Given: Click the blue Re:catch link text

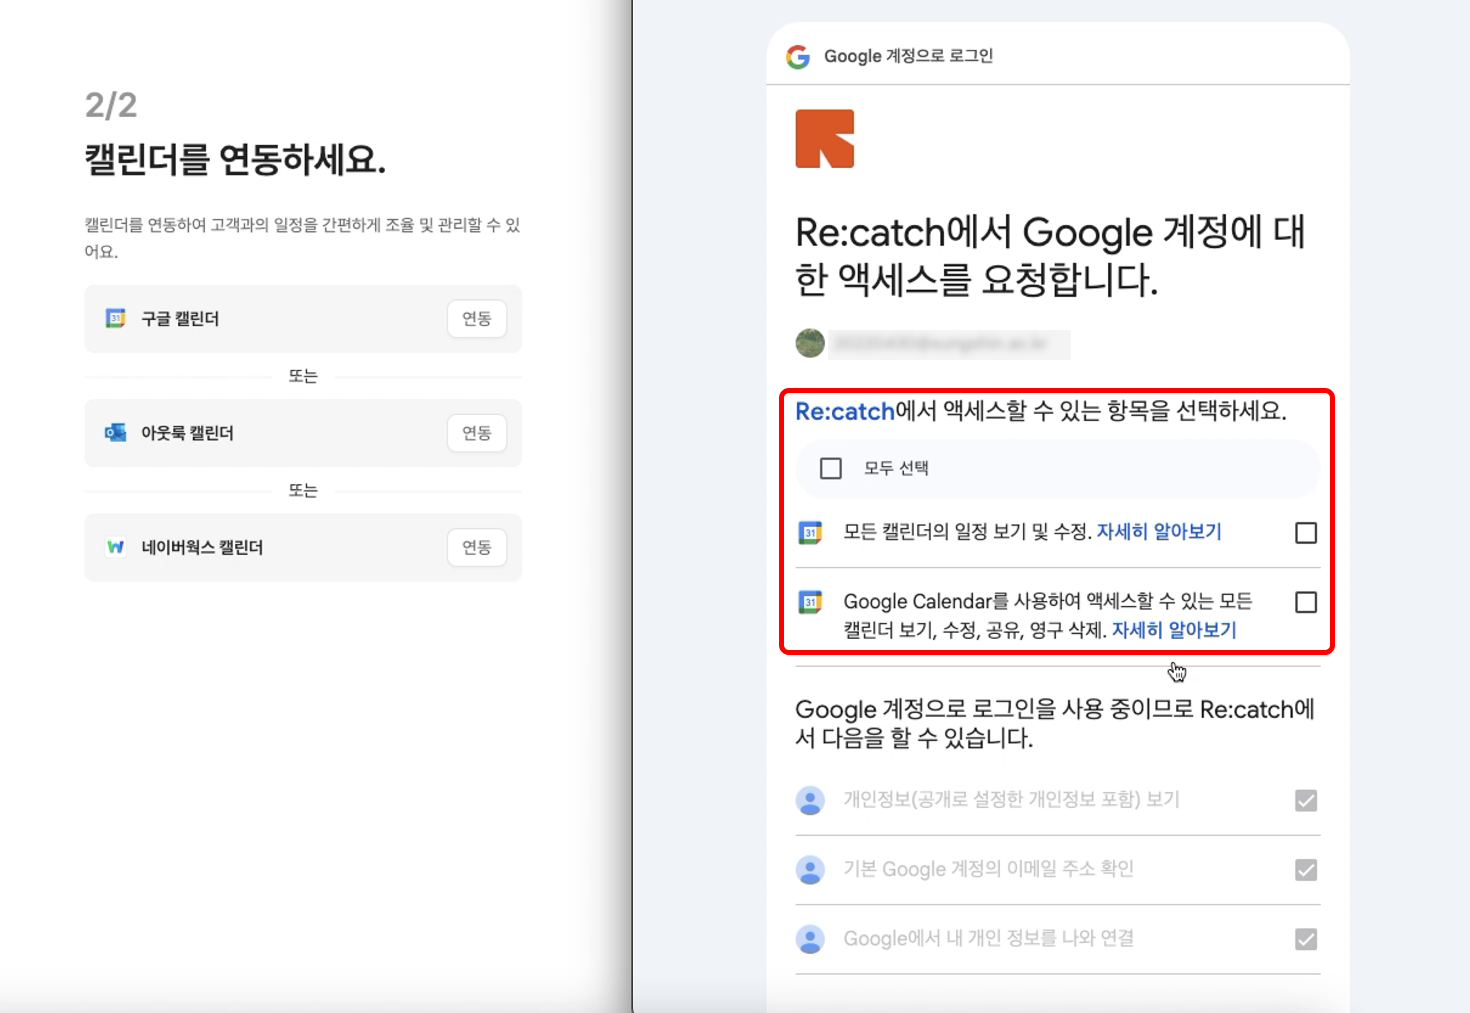Looking at the screenshot, I should [844, 412].
